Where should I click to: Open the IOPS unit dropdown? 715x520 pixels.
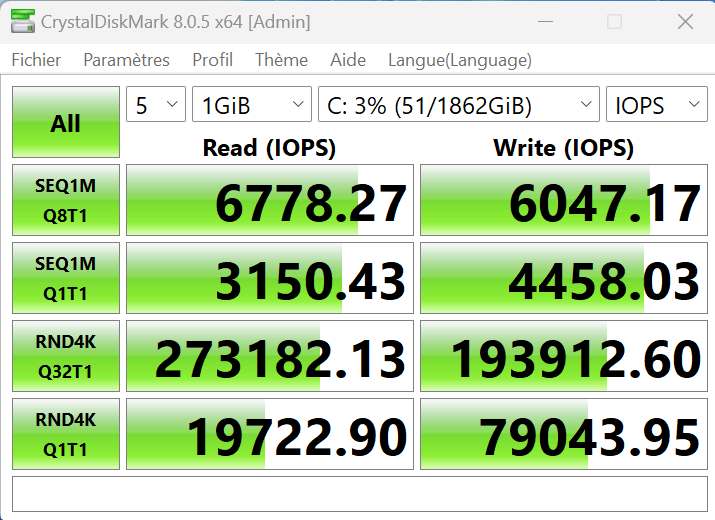[x=657, y=104]
